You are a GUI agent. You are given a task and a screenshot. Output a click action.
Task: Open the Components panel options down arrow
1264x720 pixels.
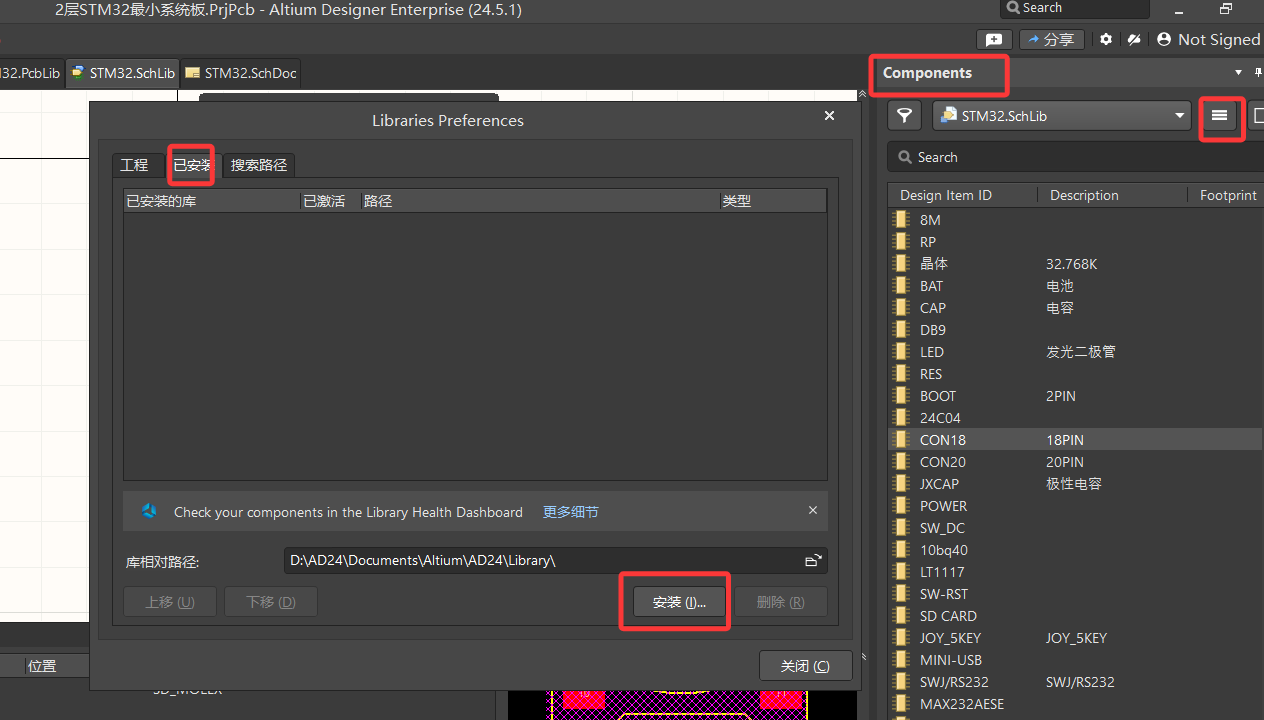tap(1238, 73)
